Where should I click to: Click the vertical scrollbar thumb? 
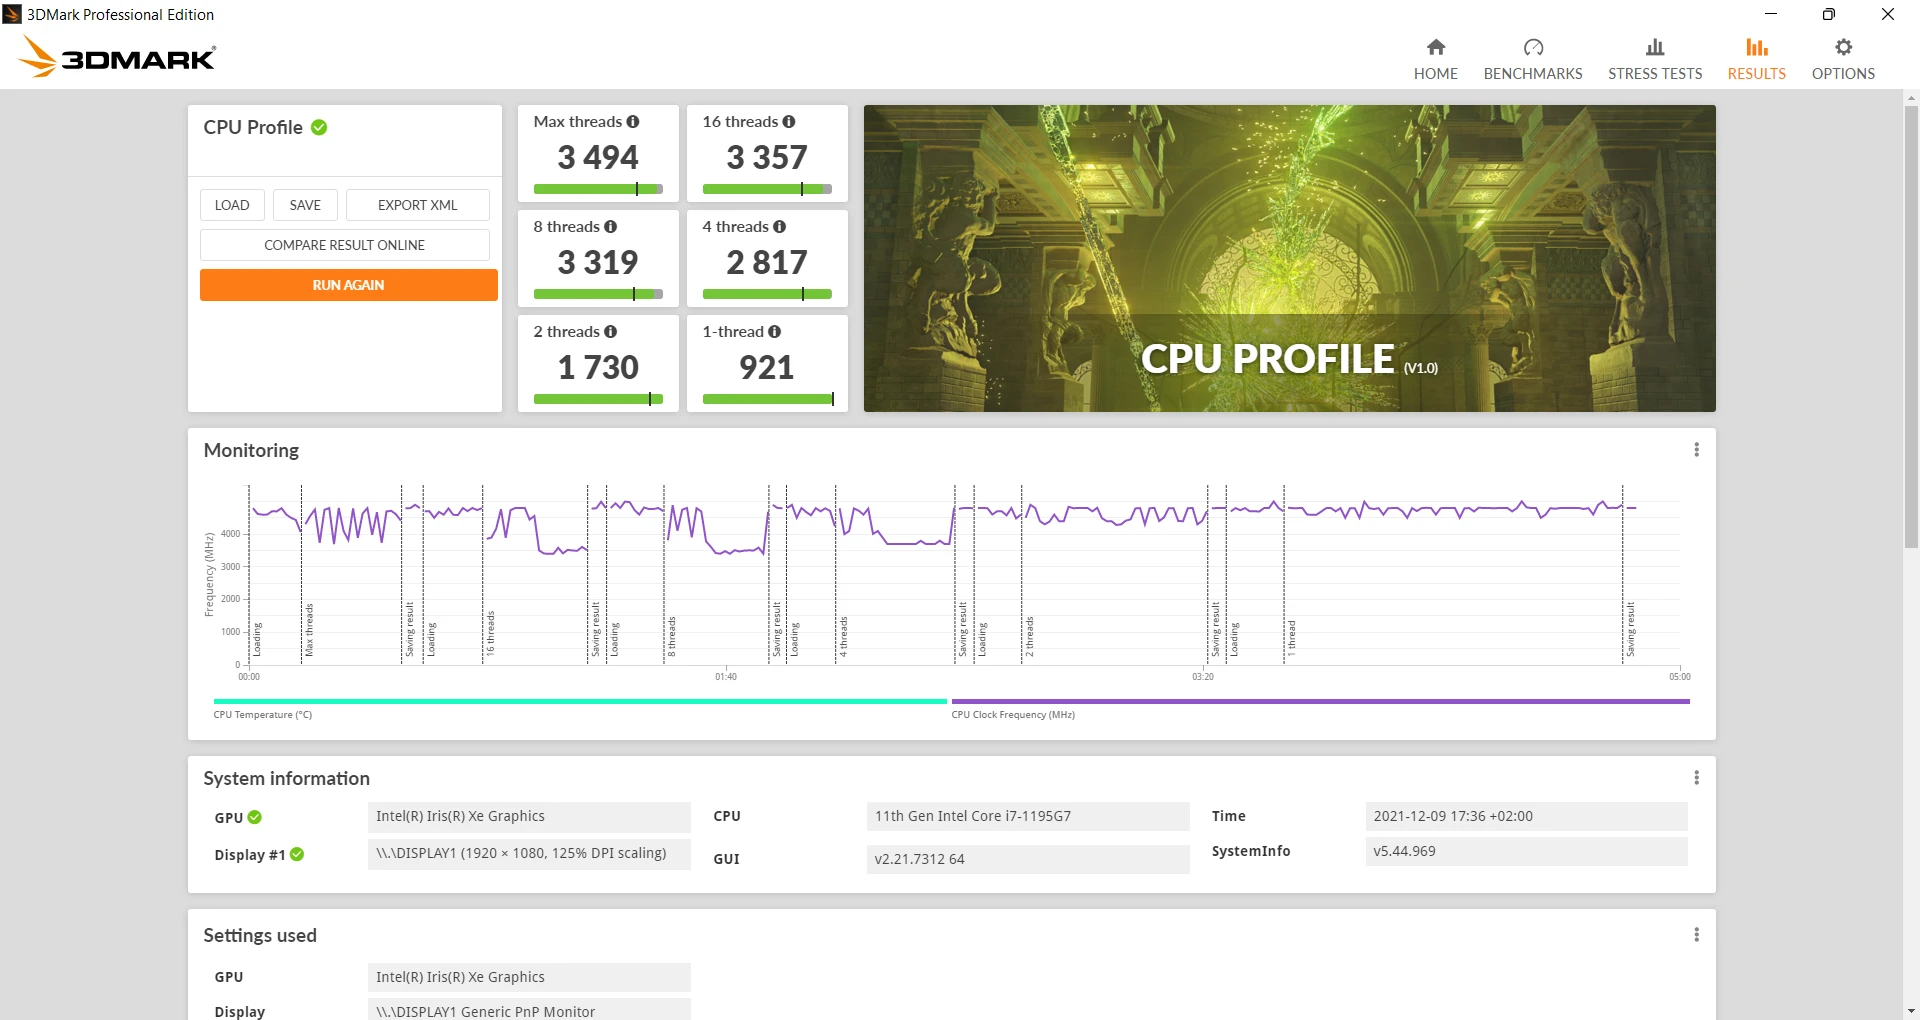[1911, 325]
